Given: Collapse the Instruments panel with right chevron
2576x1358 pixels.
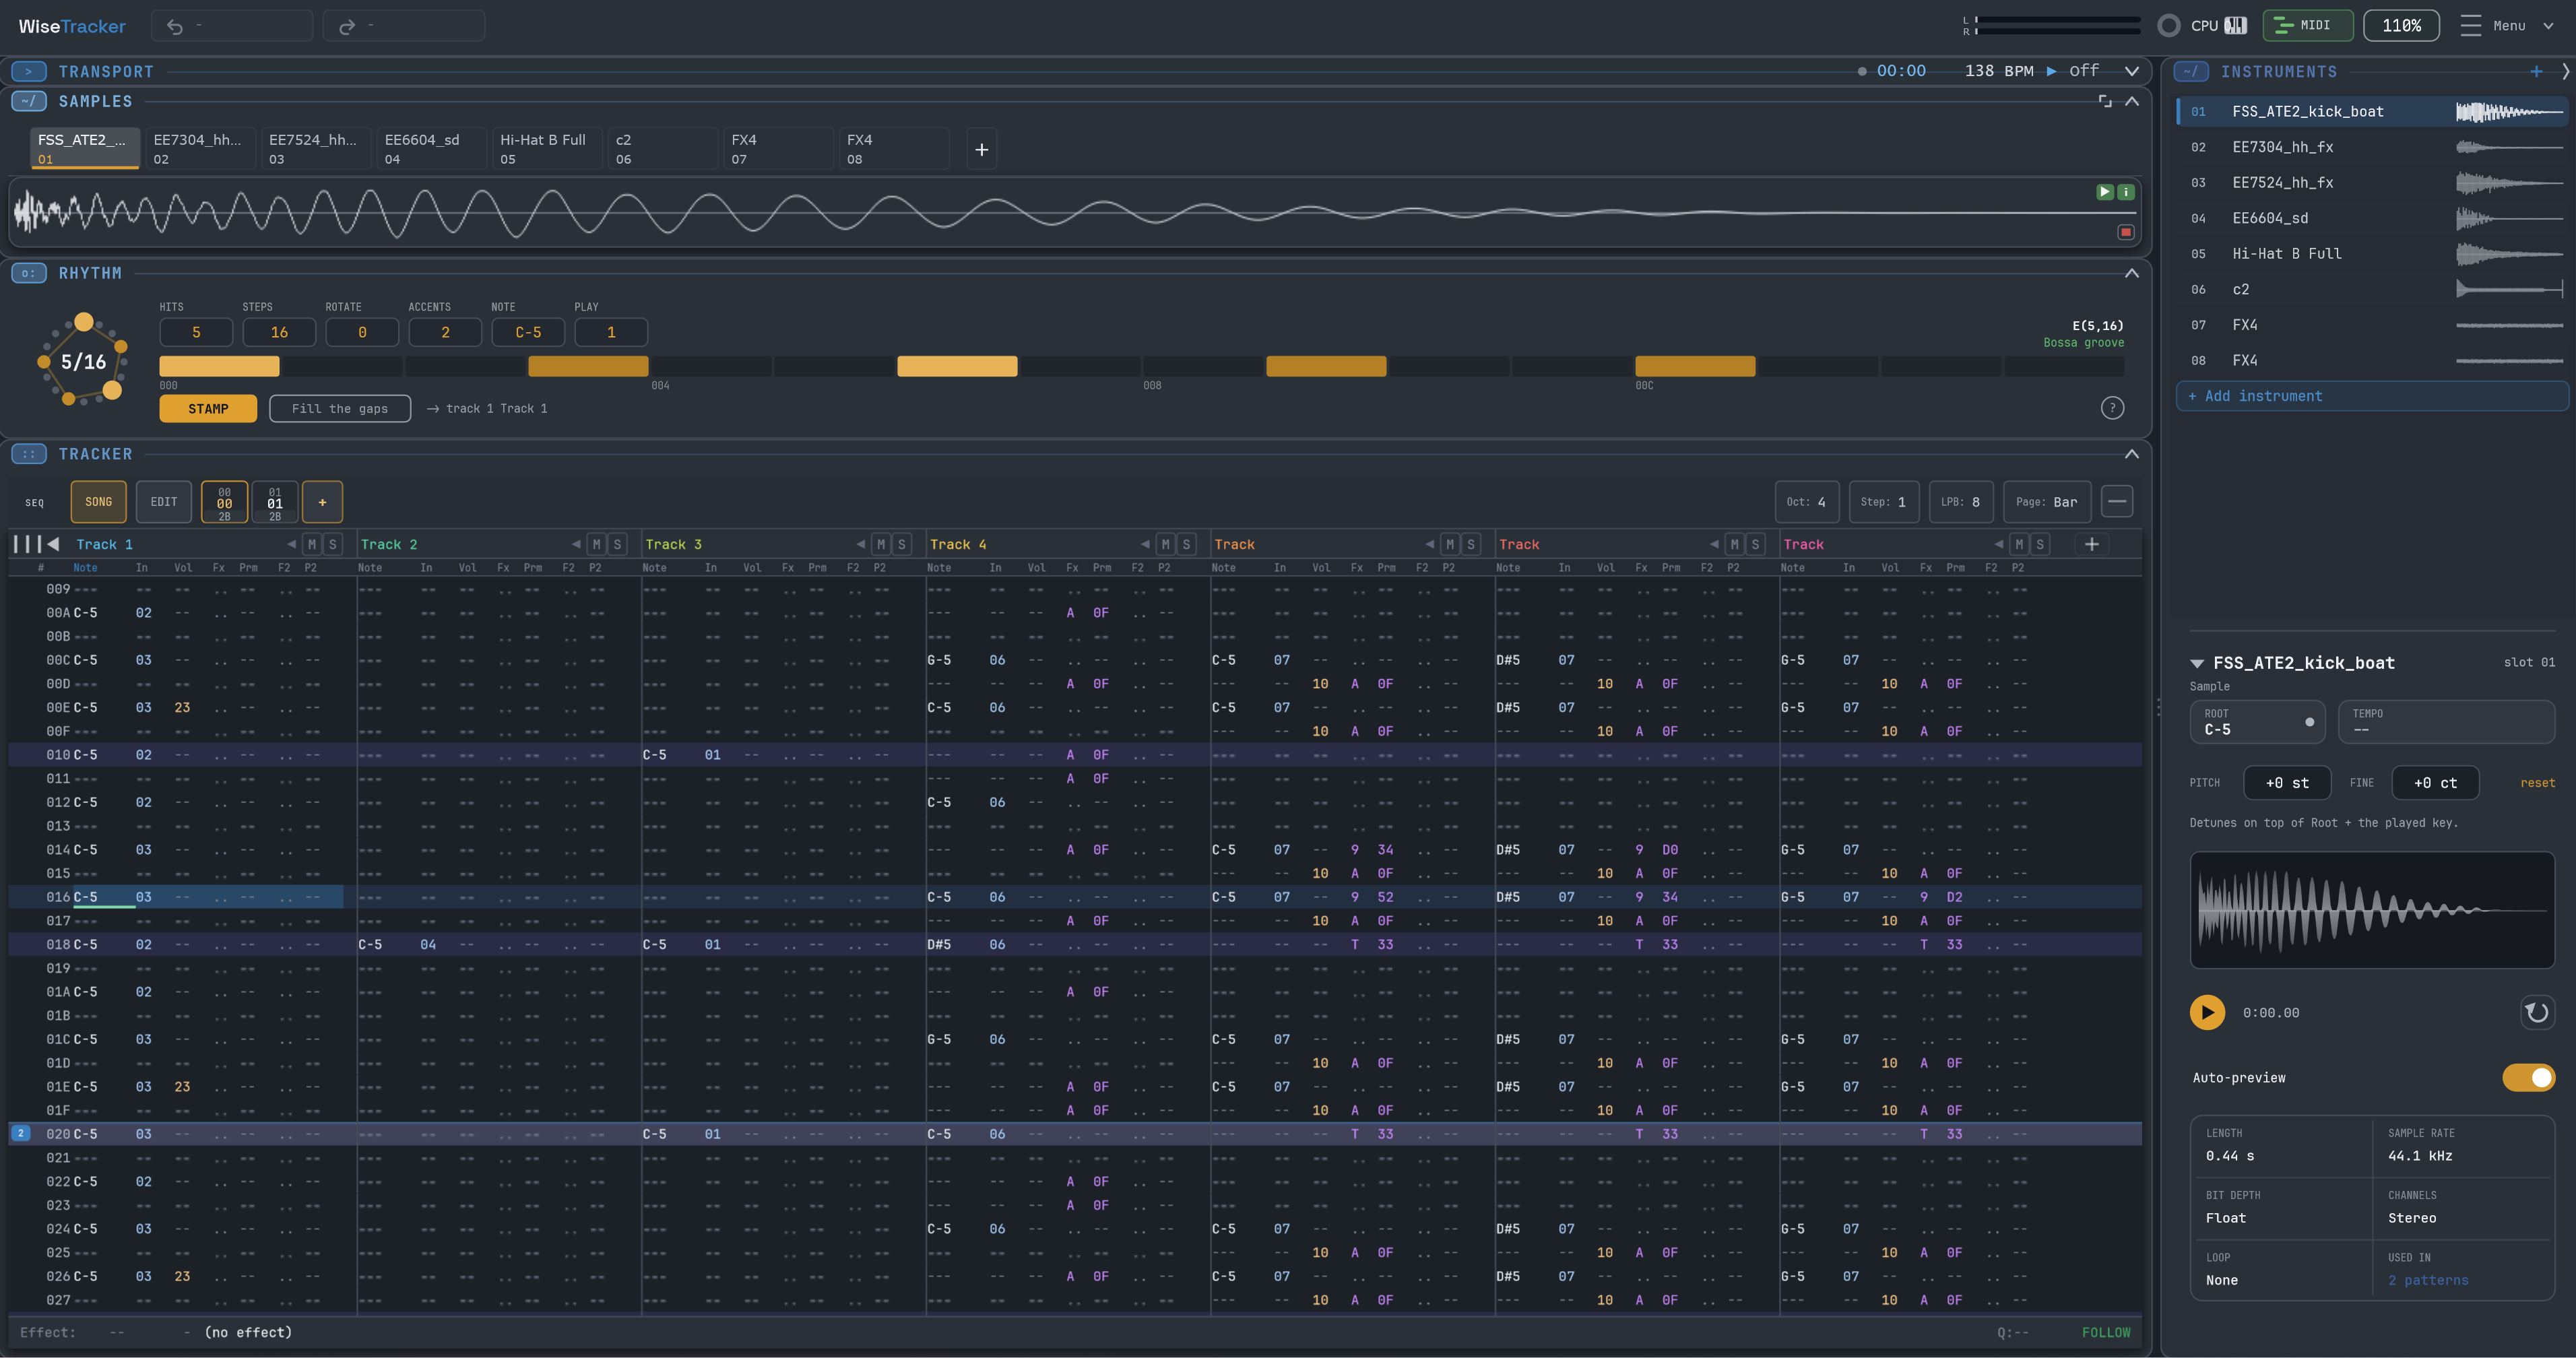Looking at the screenshot, I should (2566, 72).
